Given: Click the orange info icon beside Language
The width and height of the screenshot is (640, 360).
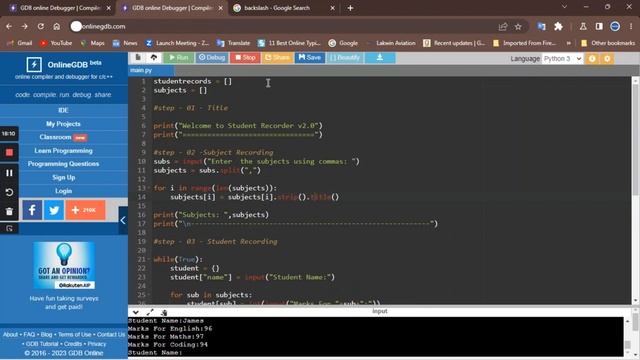Looking at the screenshot, I should [x=592, y=59].
